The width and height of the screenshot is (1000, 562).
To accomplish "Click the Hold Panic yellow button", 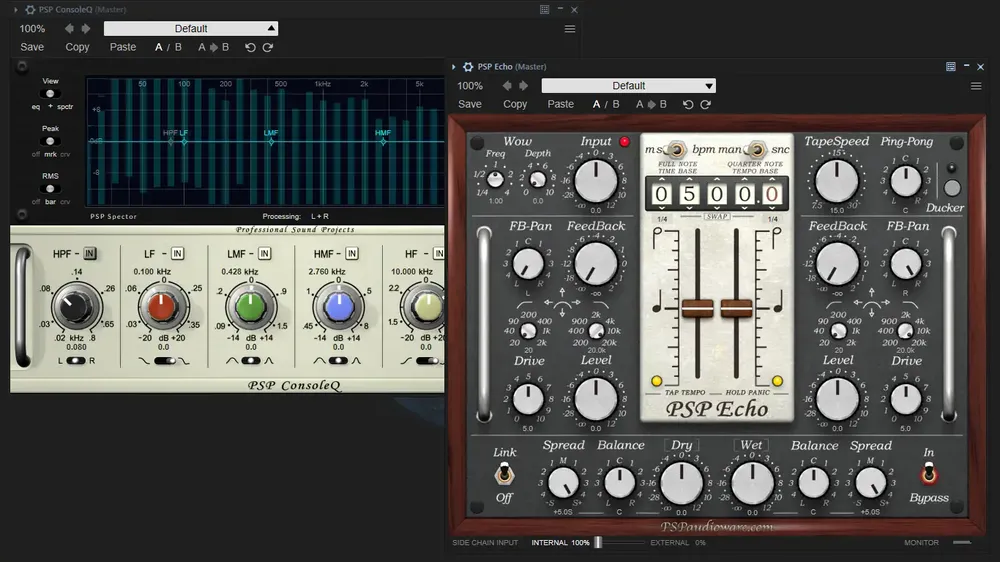I will (777, 381).
